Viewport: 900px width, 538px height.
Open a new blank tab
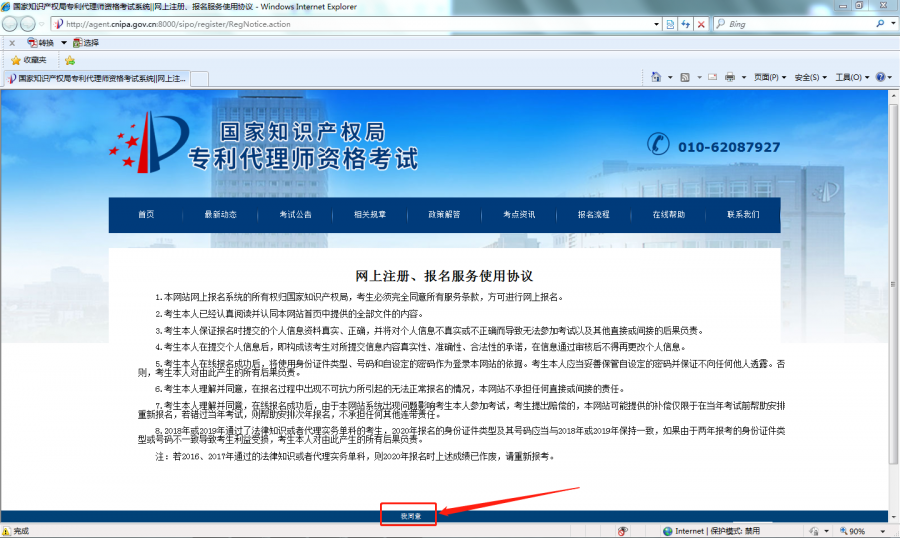(199, 79)
